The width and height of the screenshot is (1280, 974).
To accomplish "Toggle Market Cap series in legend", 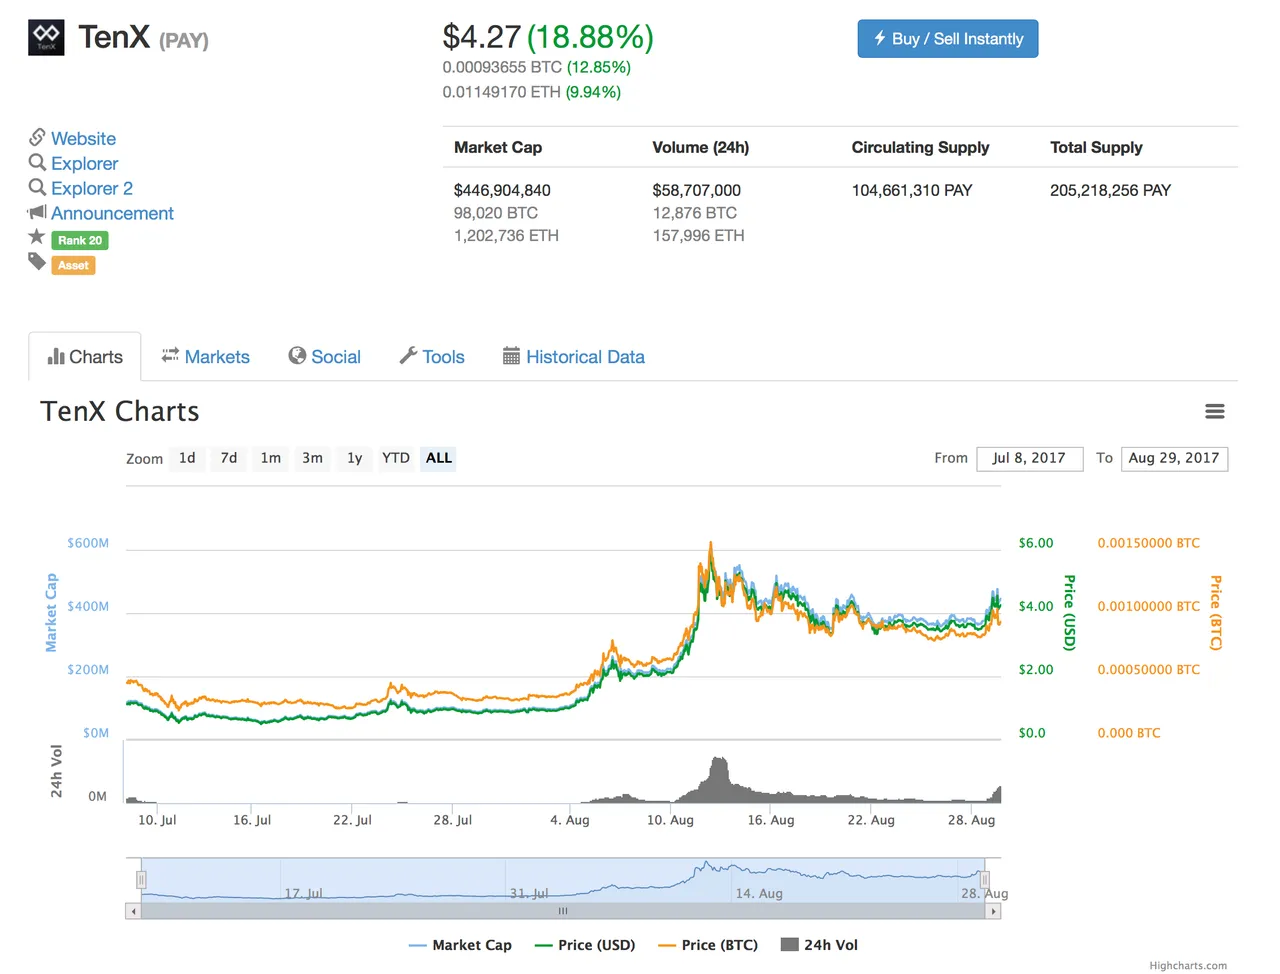I will point(460,945).
